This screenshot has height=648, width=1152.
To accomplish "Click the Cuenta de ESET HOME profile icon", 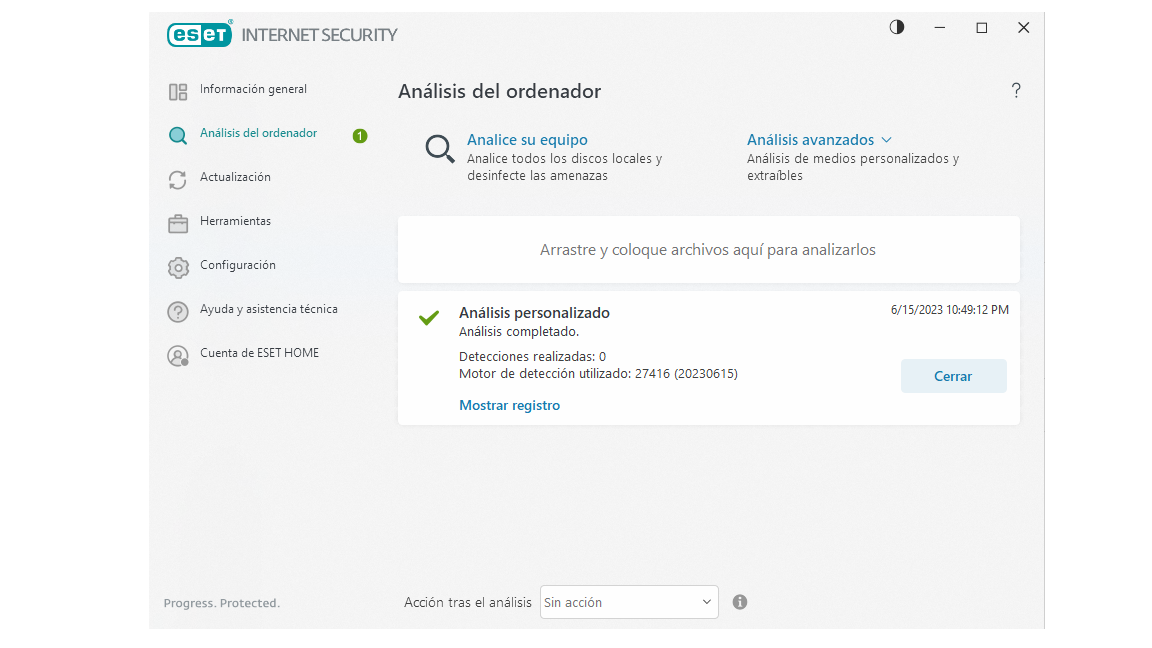I will (178, 356).
